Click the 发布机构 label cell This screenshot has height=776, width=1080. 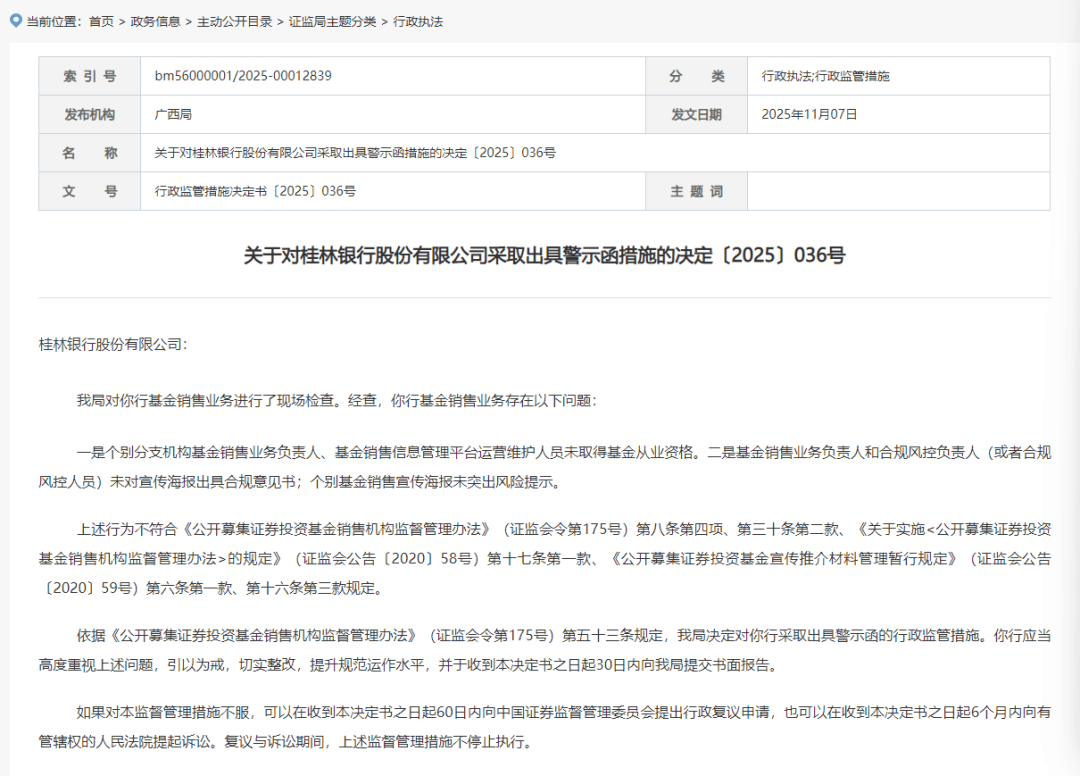tap(90, 115)
